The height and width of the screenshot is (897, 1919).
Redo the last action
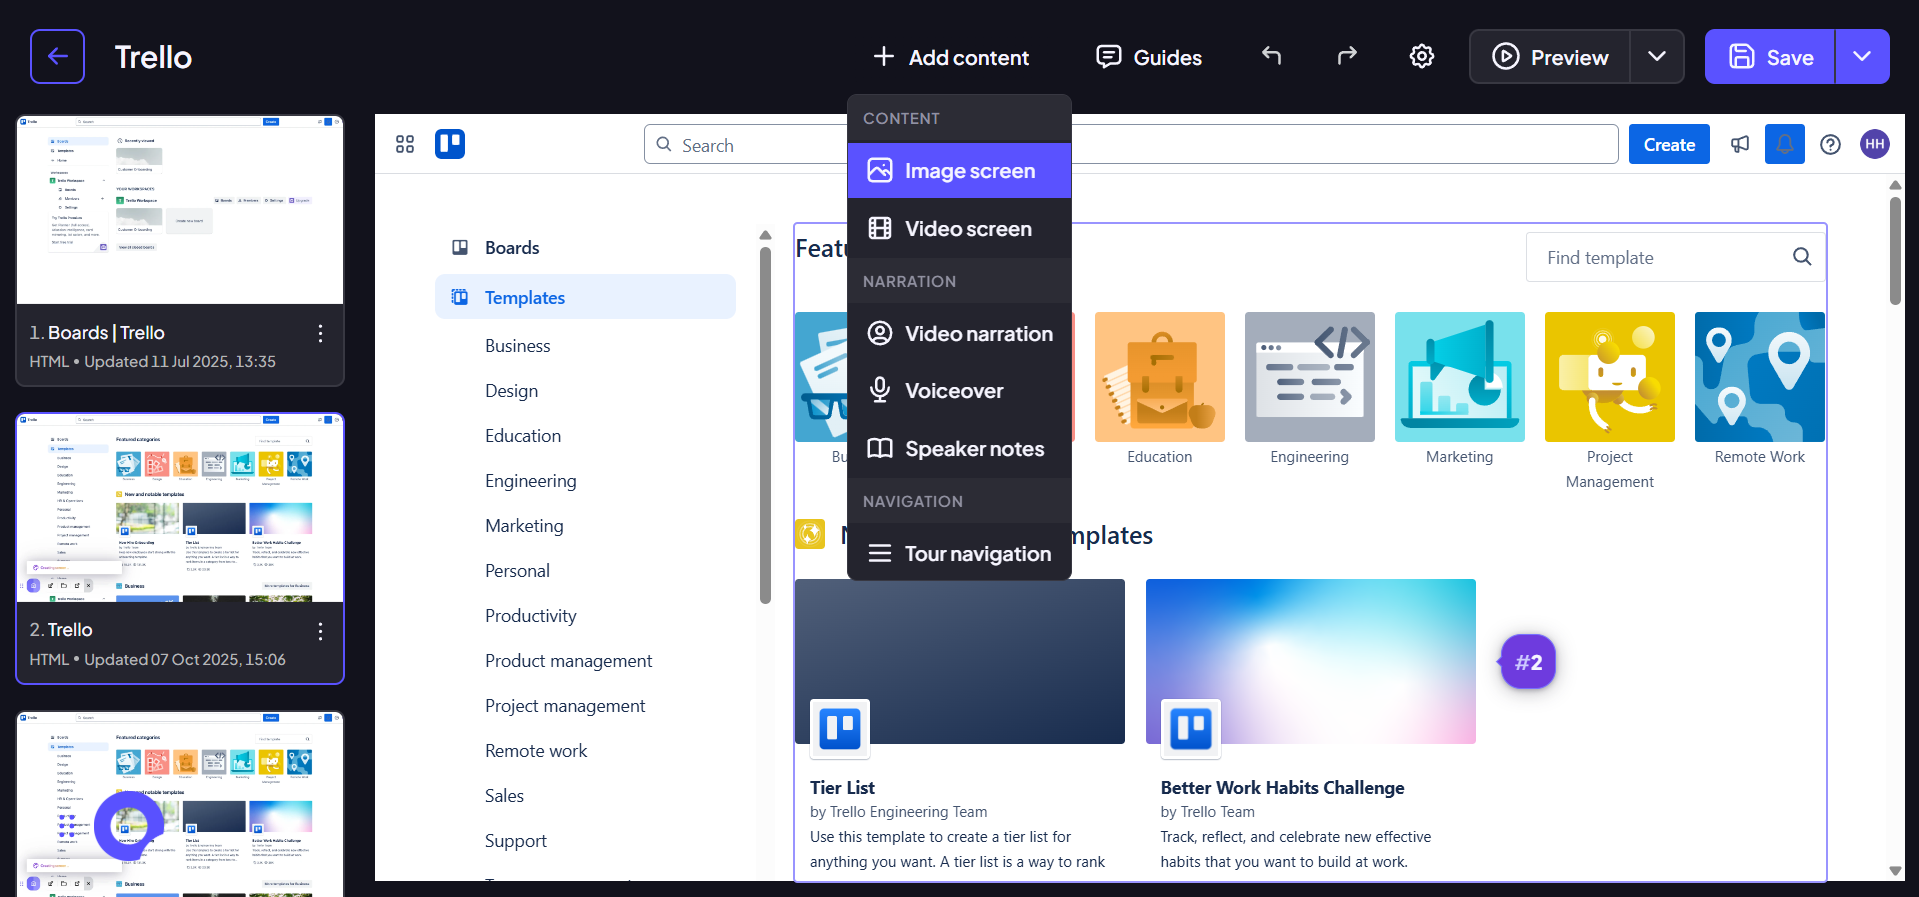(x=1347, y=56)
